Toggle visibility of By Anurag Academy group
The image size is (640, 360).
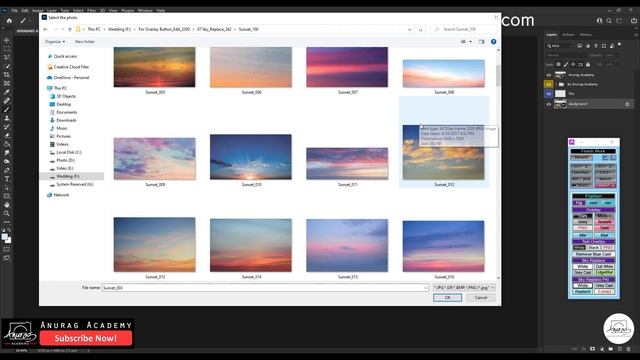click(549, 84)
